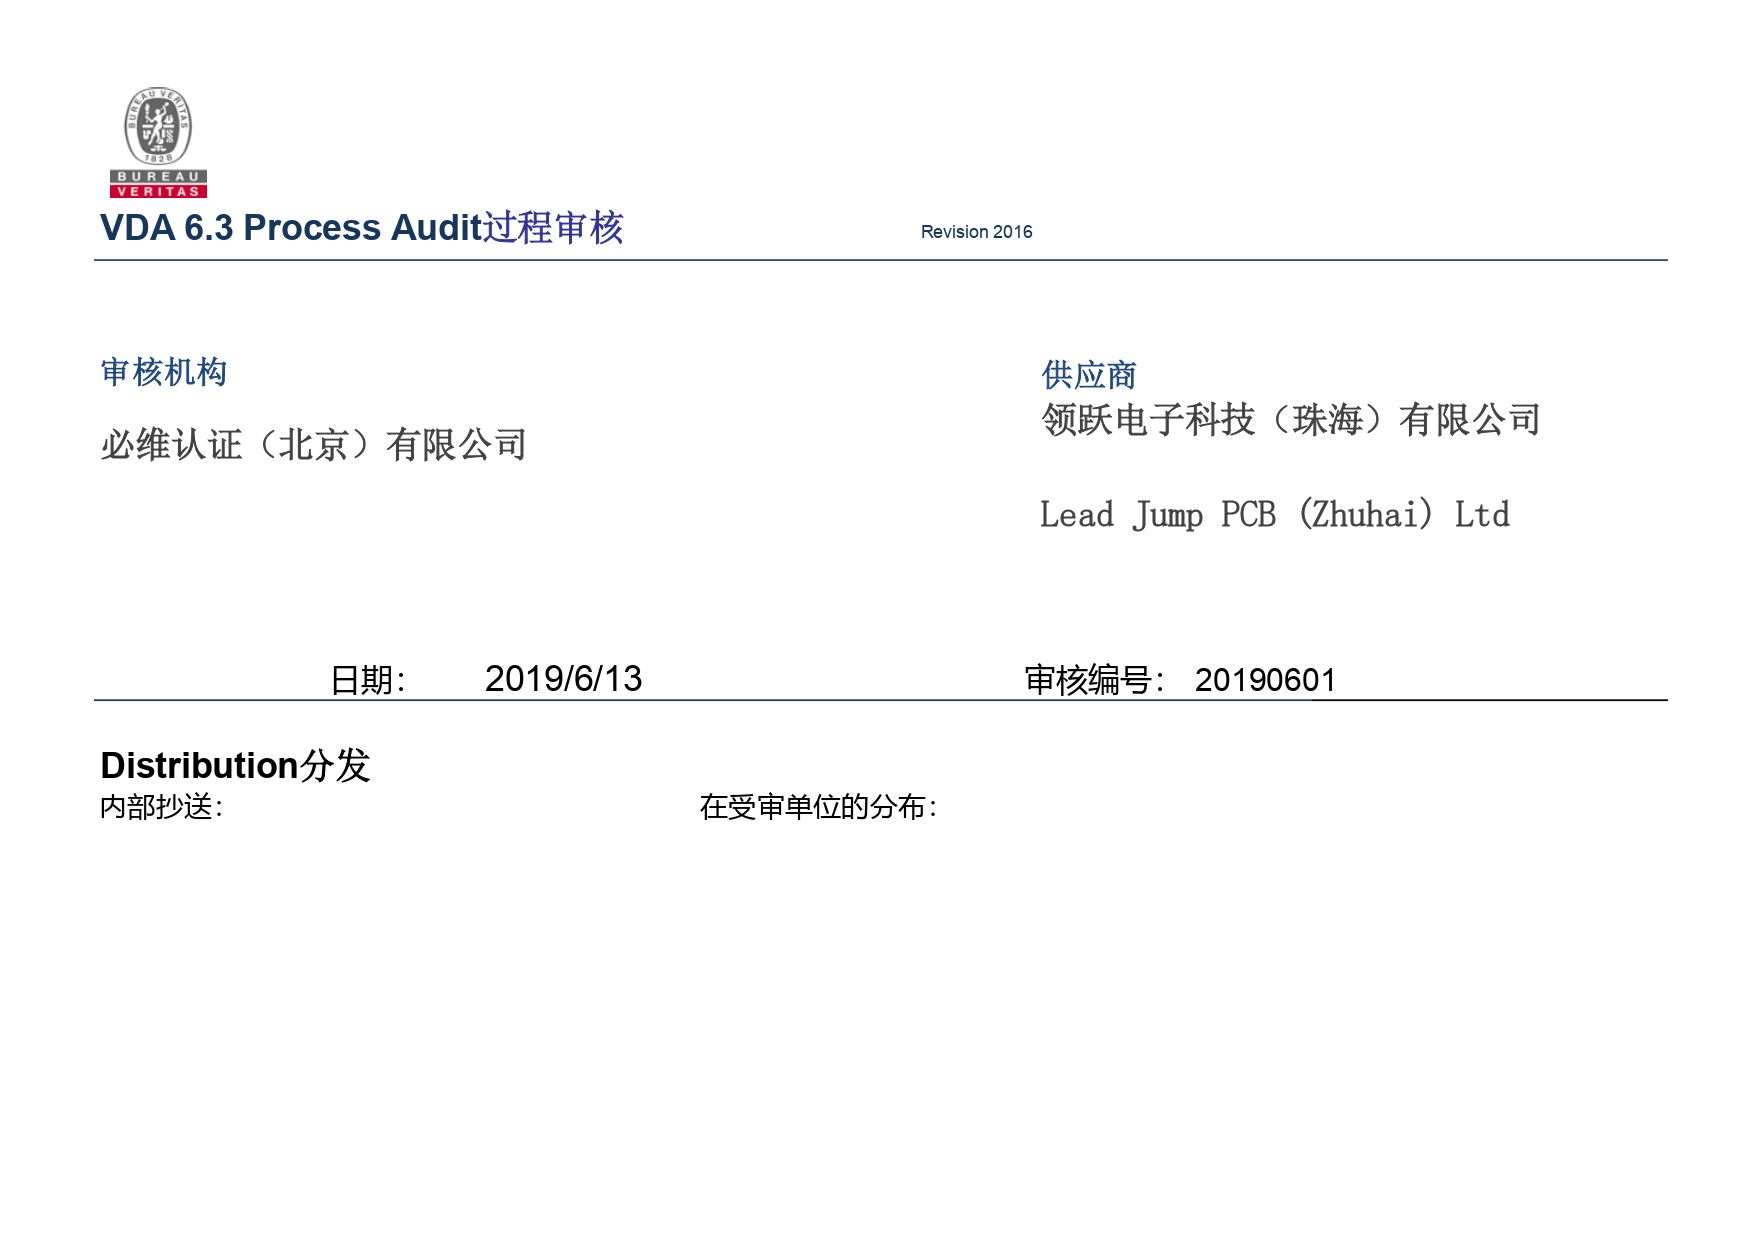Select the auditor name '必维认证（北京）有限公司'
1755x1241 pixels.
click(313, 445)
